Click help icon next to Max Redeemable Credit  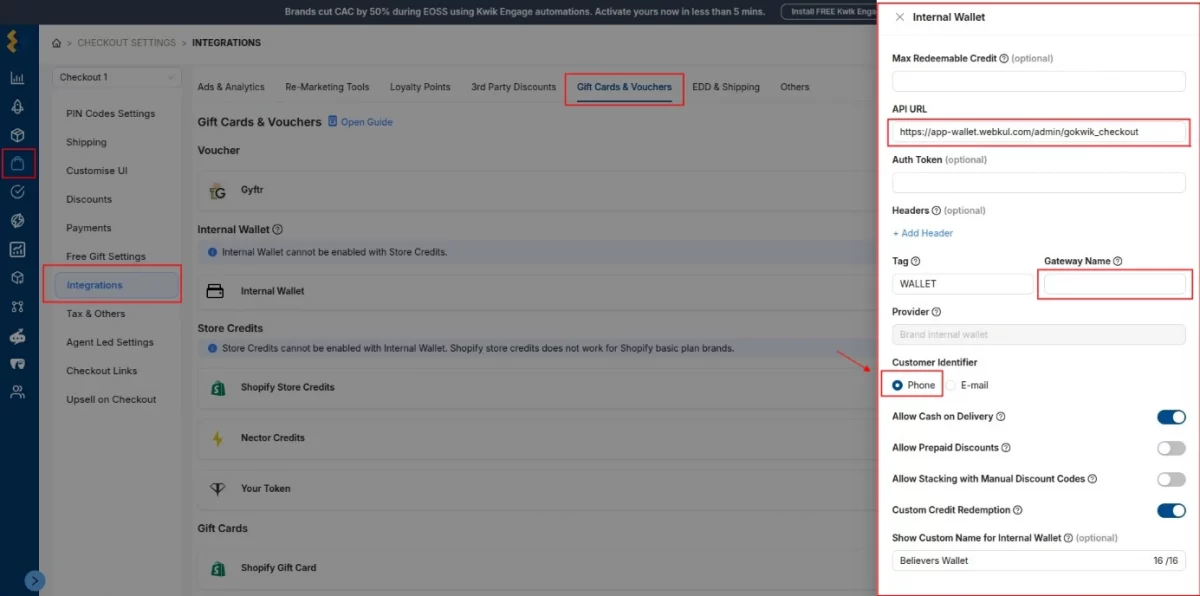(x=1004, y=59)
